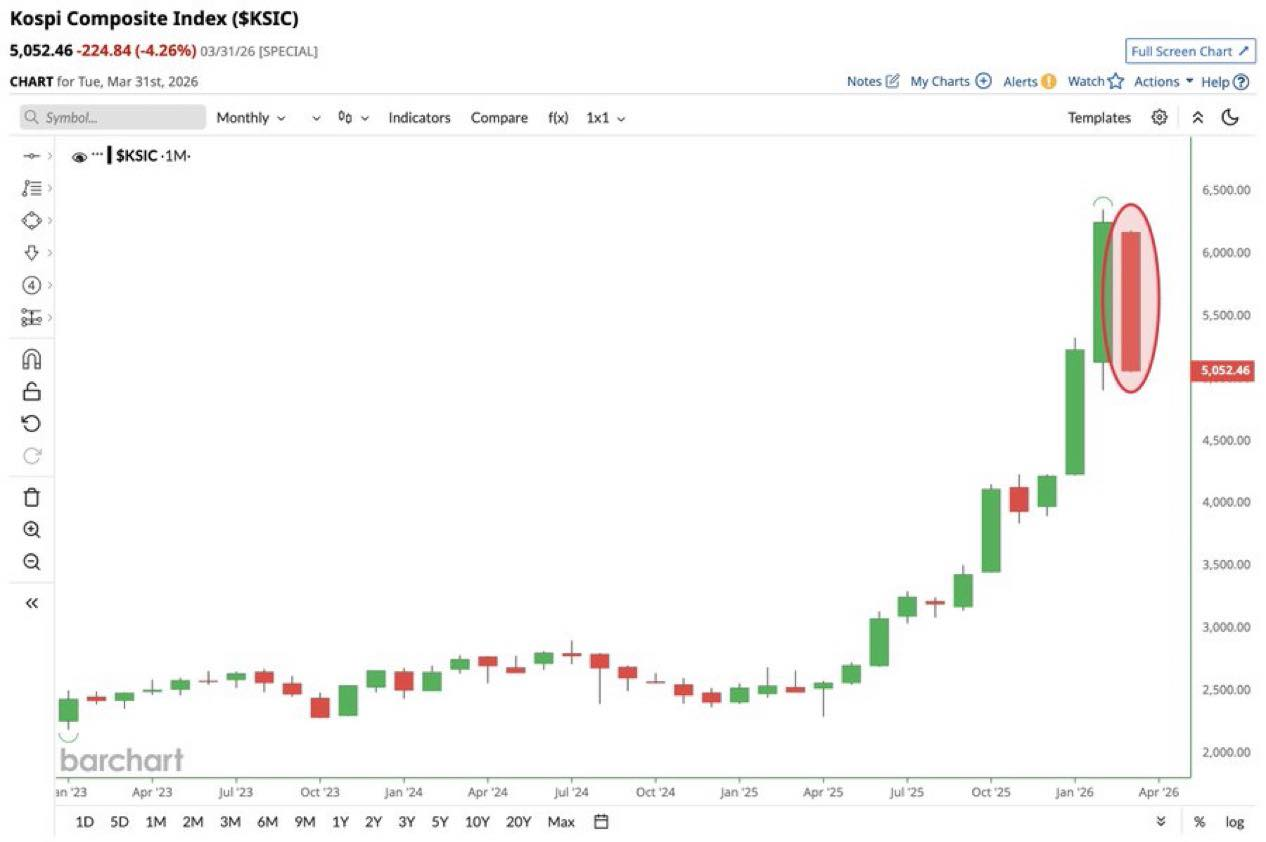This screenshot has height=842, width=1266.
Task: Click the Full Screen Chart button
Action: point(1190,51)
